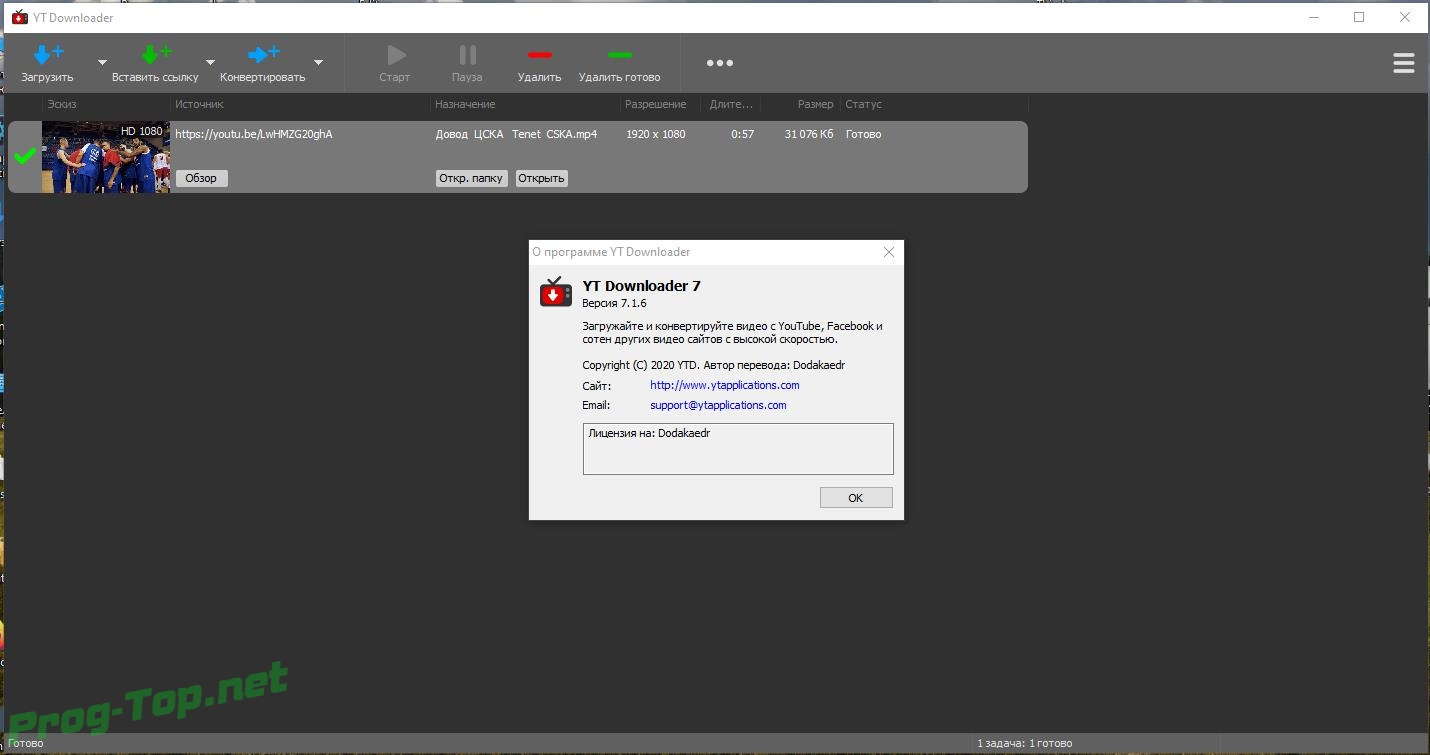The image size is (1430, 755).
Task: Sort by Статус column header
Action: [864, 104]
